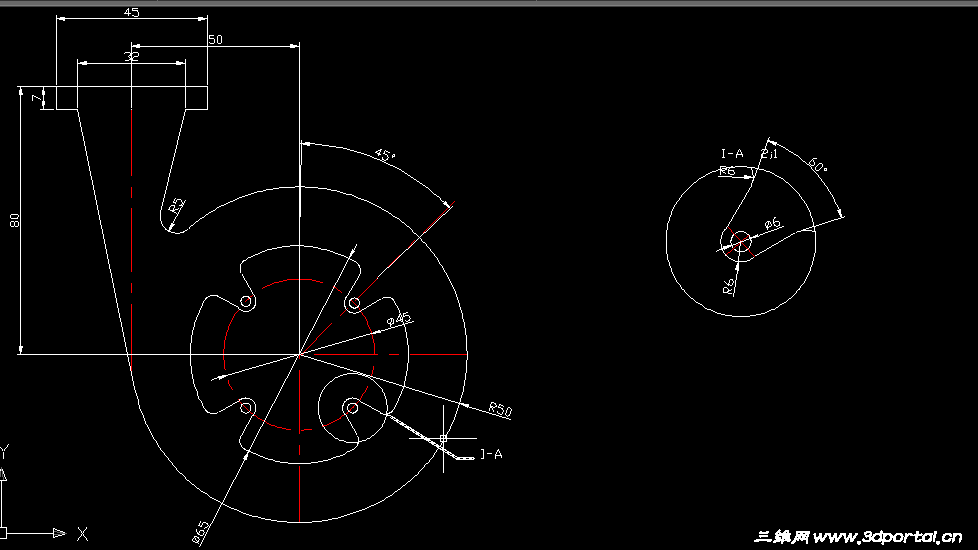Select the I-A leader label near crosshair

491,454
